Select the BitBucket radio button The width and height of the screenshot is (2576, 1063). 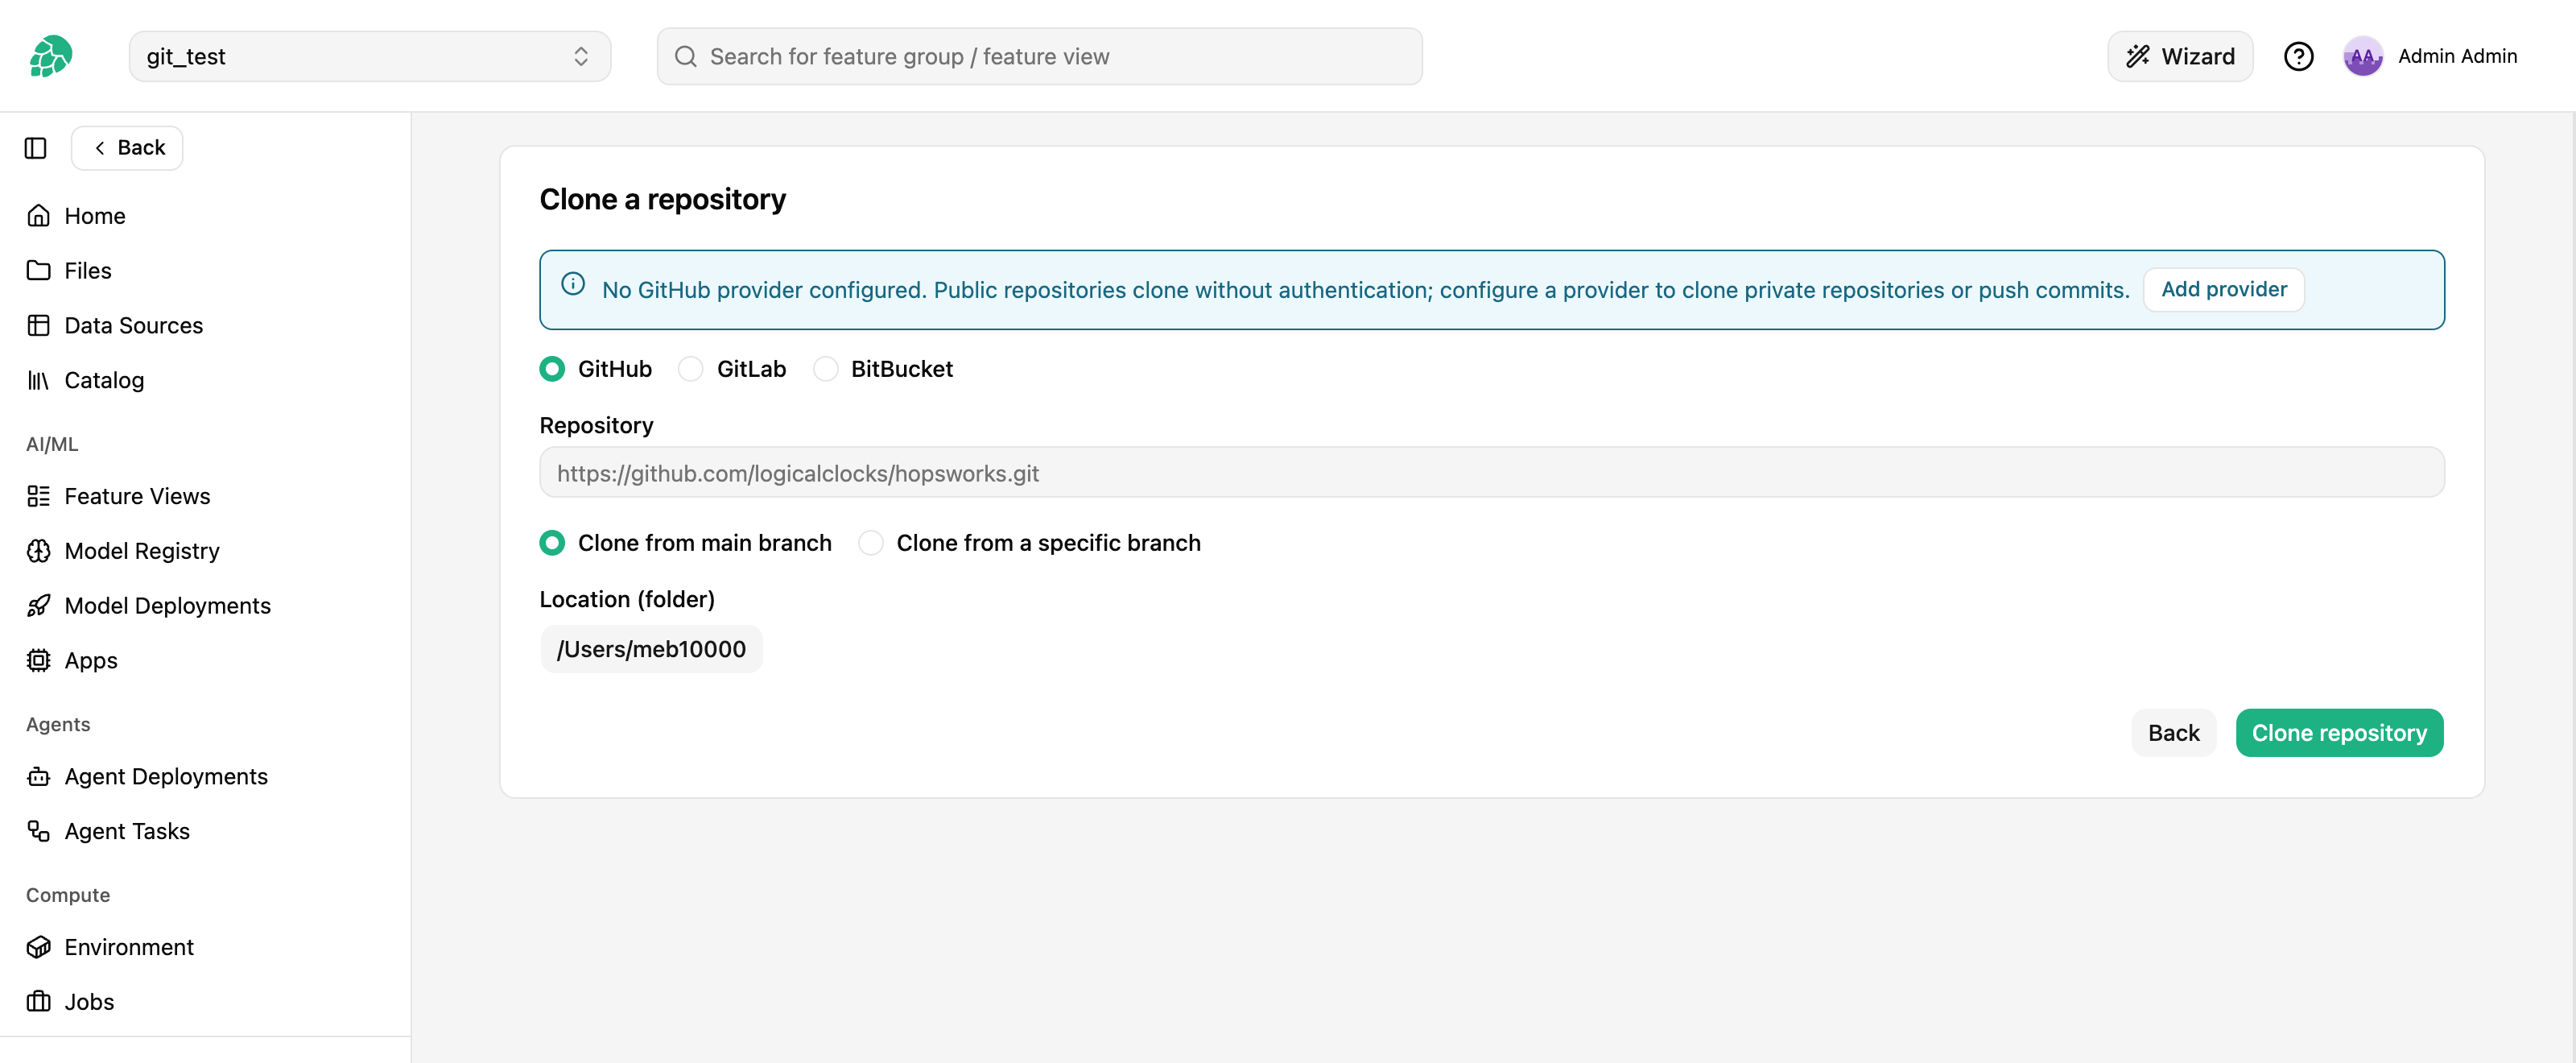tap(826, 369)
